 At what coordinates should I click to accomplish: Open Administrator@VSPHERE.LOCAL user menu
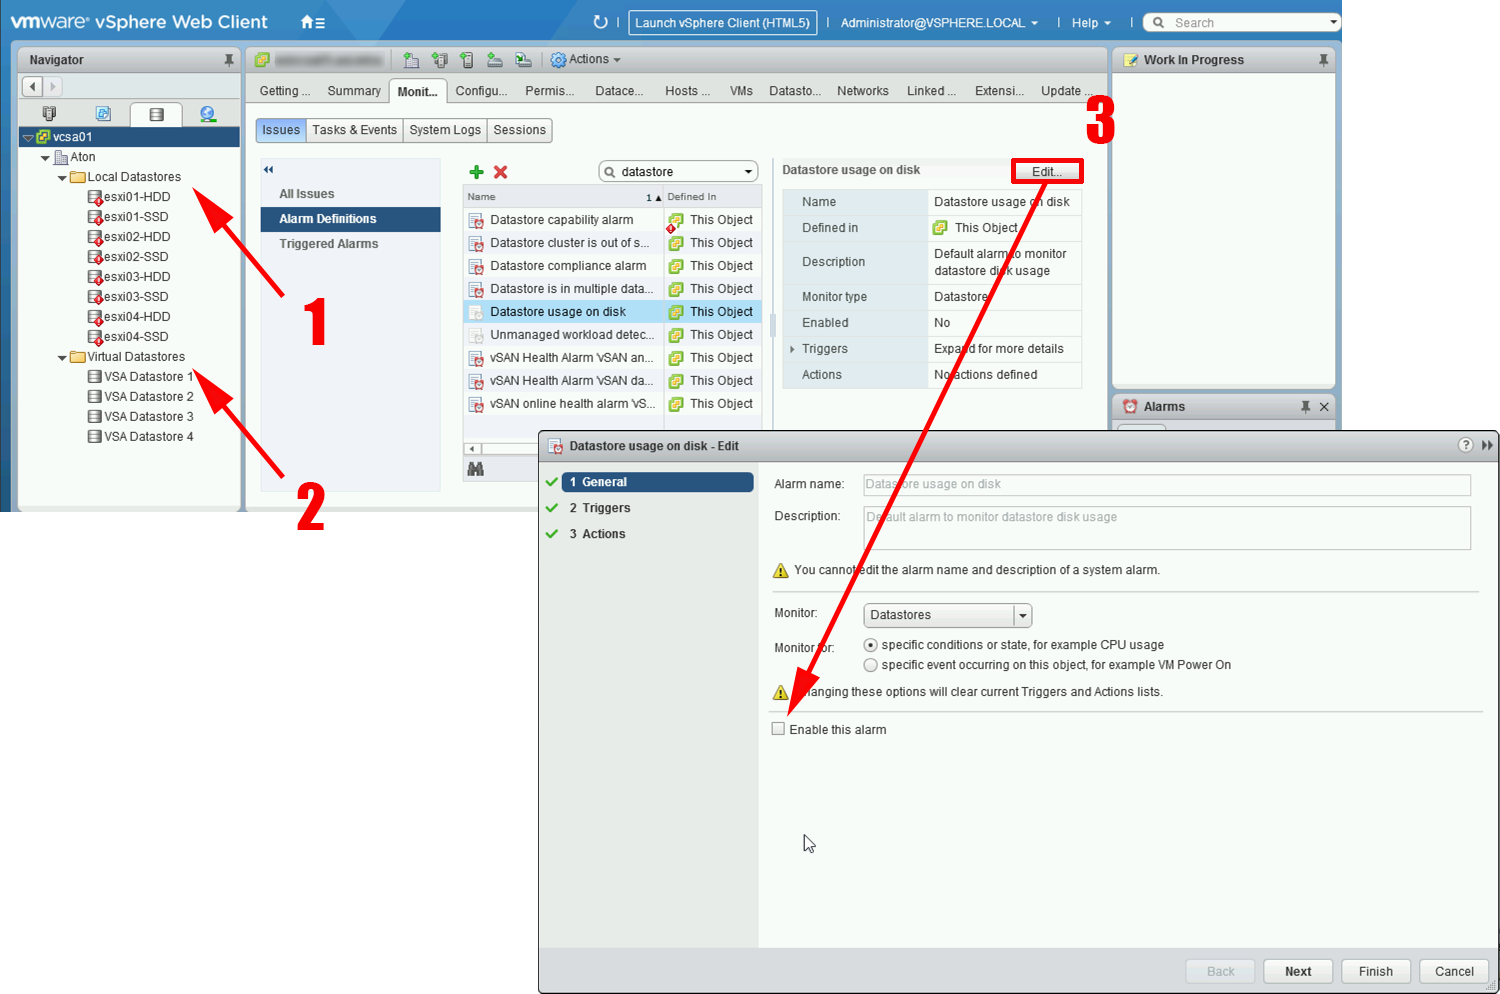point(939,22)
